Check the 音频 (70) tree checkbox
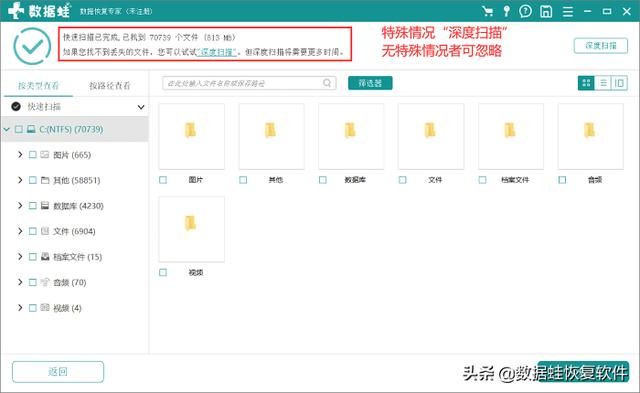 pyautogui.click(x=33, y=282)
